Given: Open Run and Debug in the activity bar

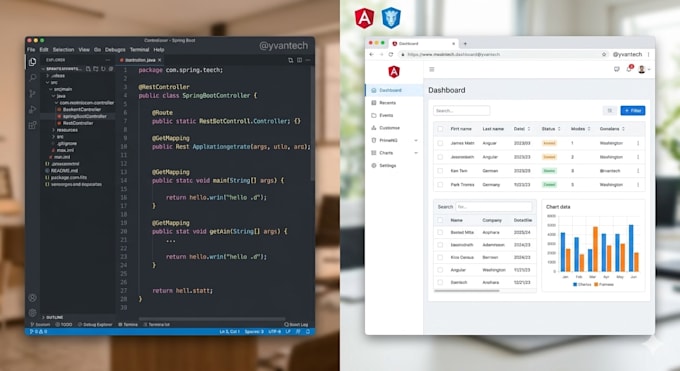Looking at the screenshot, I should (x=32, y=109).
